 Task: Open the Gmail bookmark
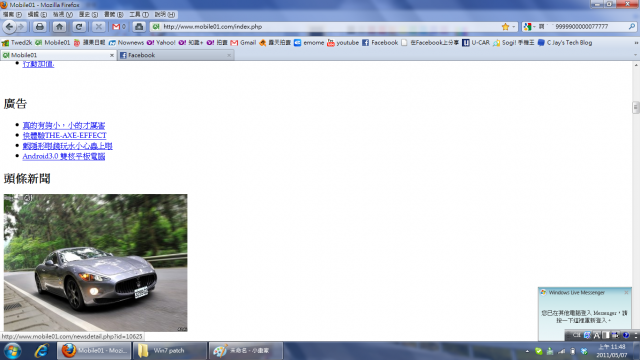click(243, 42)
